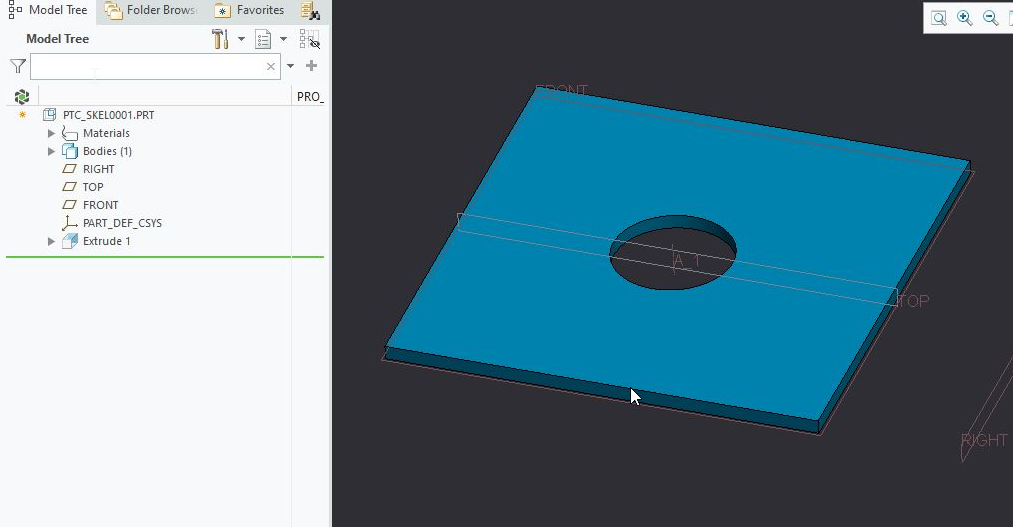Switch to the Folder Browser tab

tap(151, 11)
